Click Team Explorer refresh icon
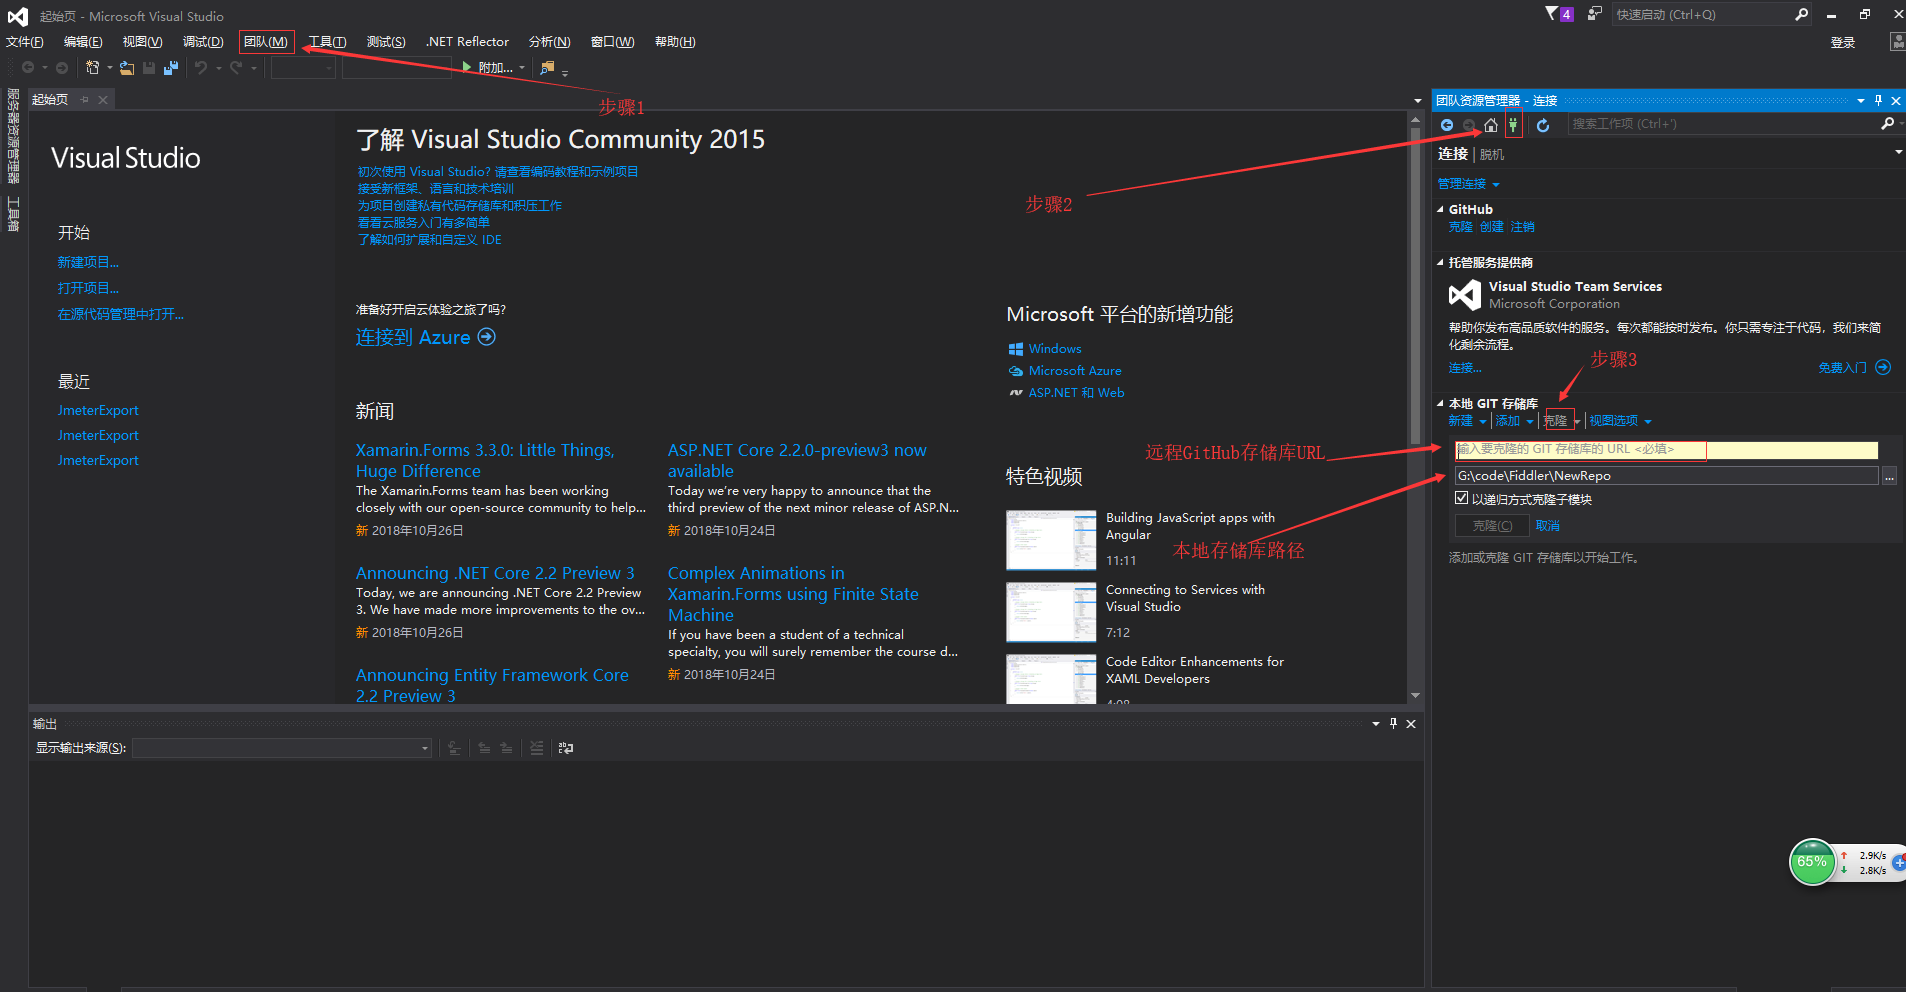Viewport: 1906px width, 992px height. click(1543, 125)
